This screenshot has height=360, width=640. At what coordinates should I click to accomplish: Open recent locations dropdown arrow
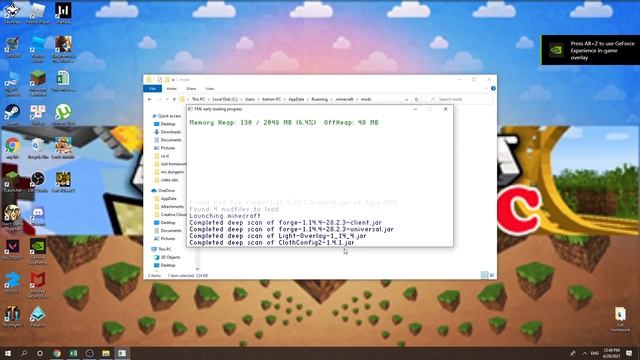click(167, 99)
